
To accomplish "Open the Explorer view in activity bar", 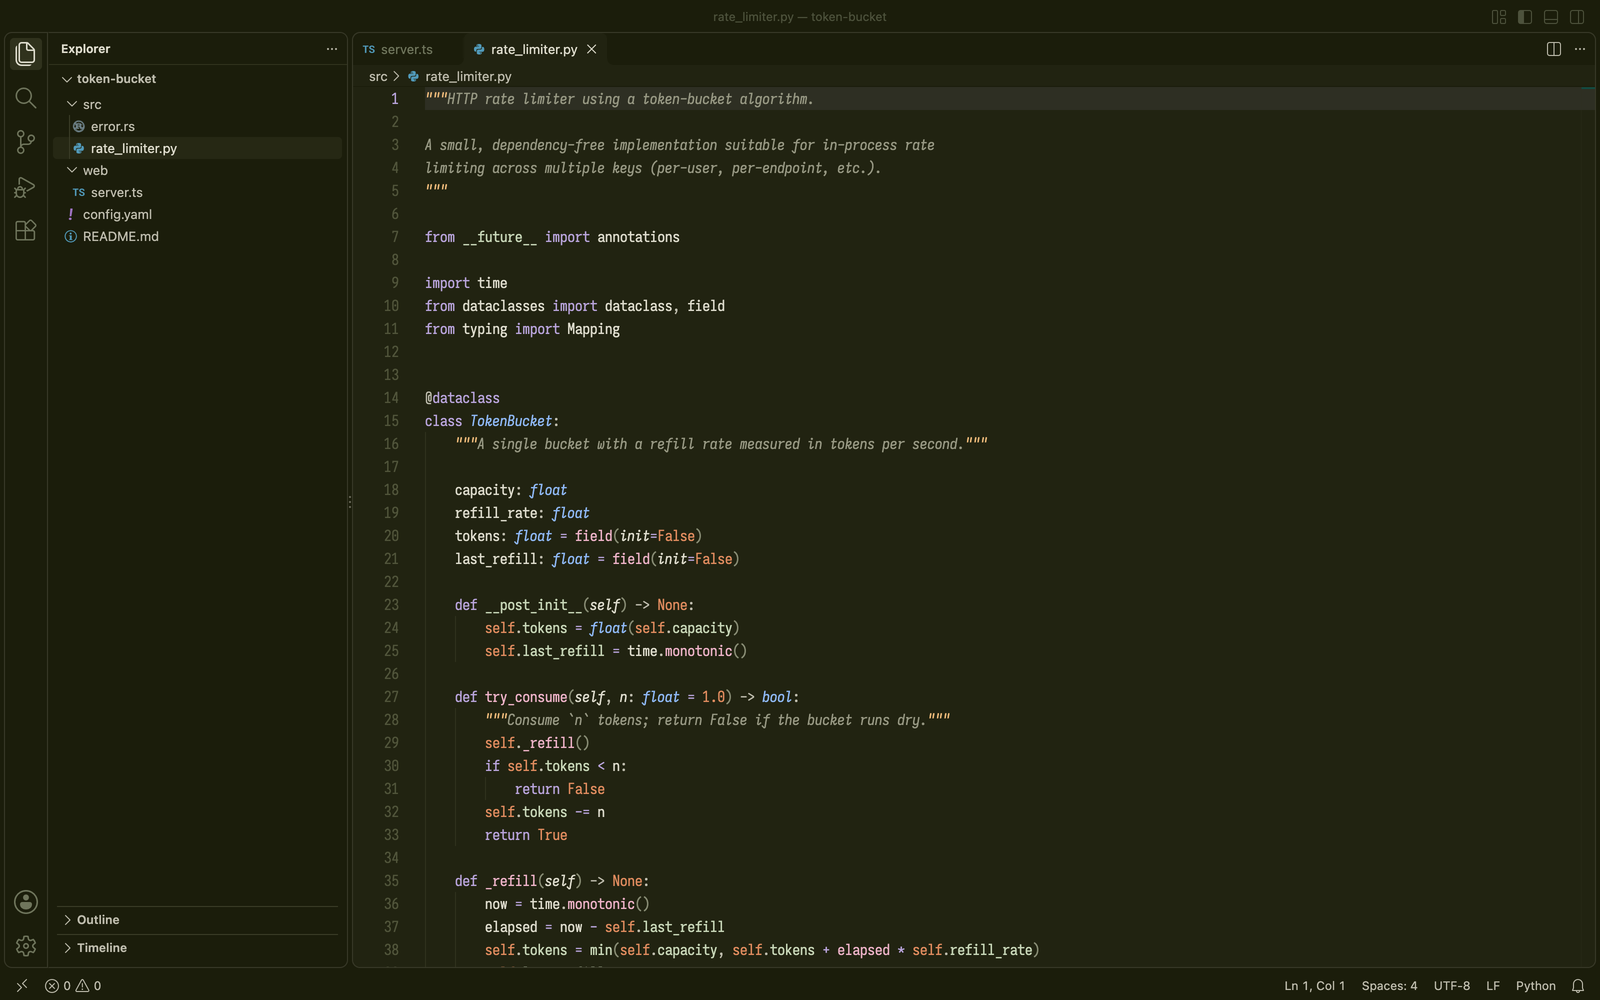I will click(x=26, y=54).
